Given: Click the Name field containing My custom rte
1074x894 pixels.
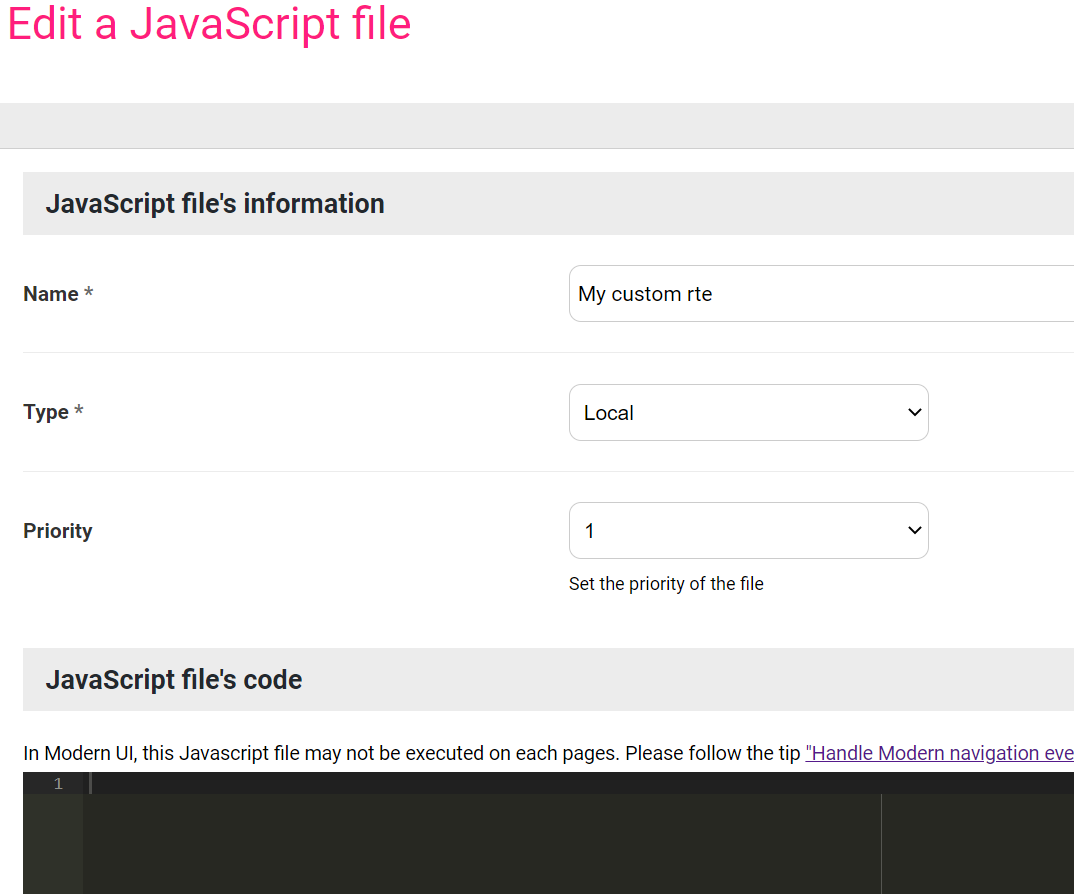Looking at the screenshot, I should coord(821,293).
